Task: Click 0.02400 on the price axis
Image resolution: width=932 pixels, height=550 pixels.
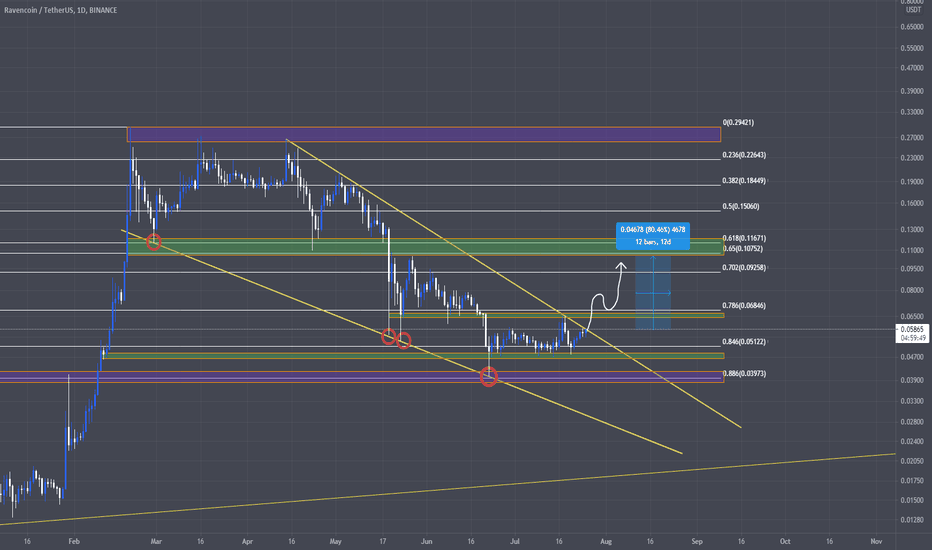Action: [912, 442]
